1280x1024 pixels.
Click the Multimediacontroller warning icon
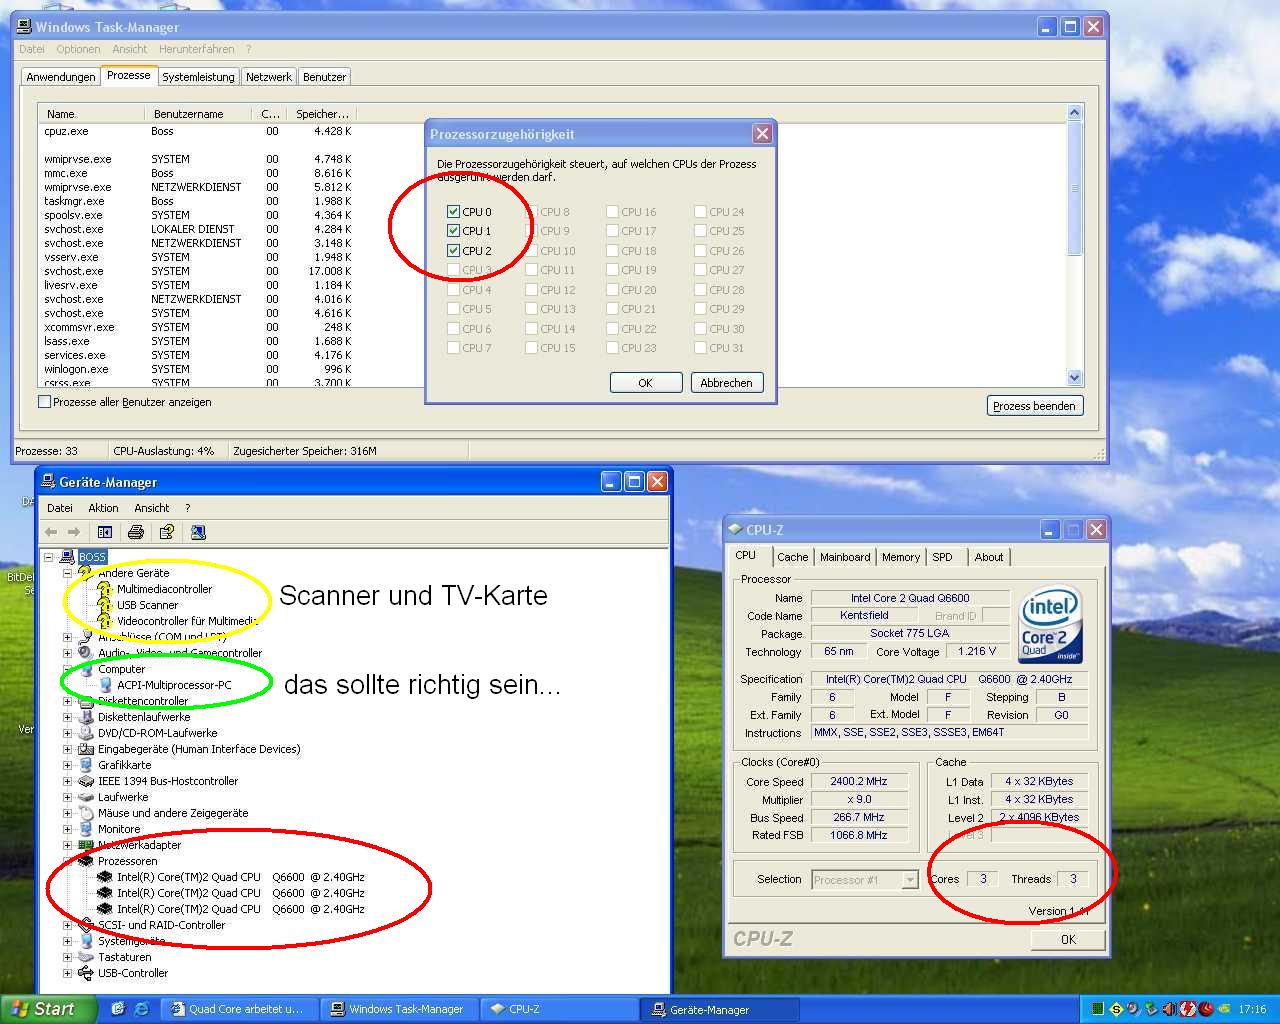pyautogui.click(x=105, y=589)
